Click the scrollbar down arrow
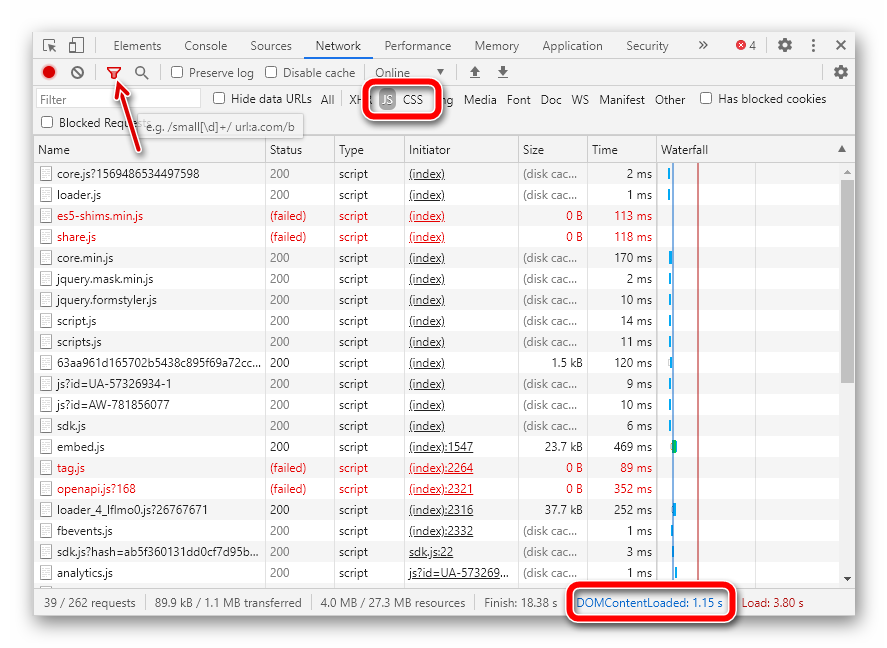Screen dimensions: 887x648 click(x=847, y=578)
